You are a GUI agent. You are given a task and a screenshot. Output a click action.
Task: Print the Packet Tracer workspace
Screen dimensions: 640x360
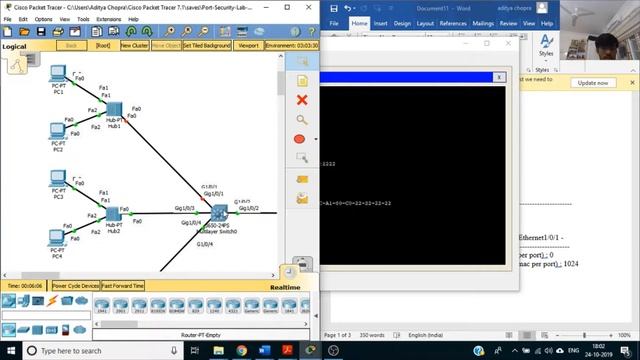tap(58, 31)
